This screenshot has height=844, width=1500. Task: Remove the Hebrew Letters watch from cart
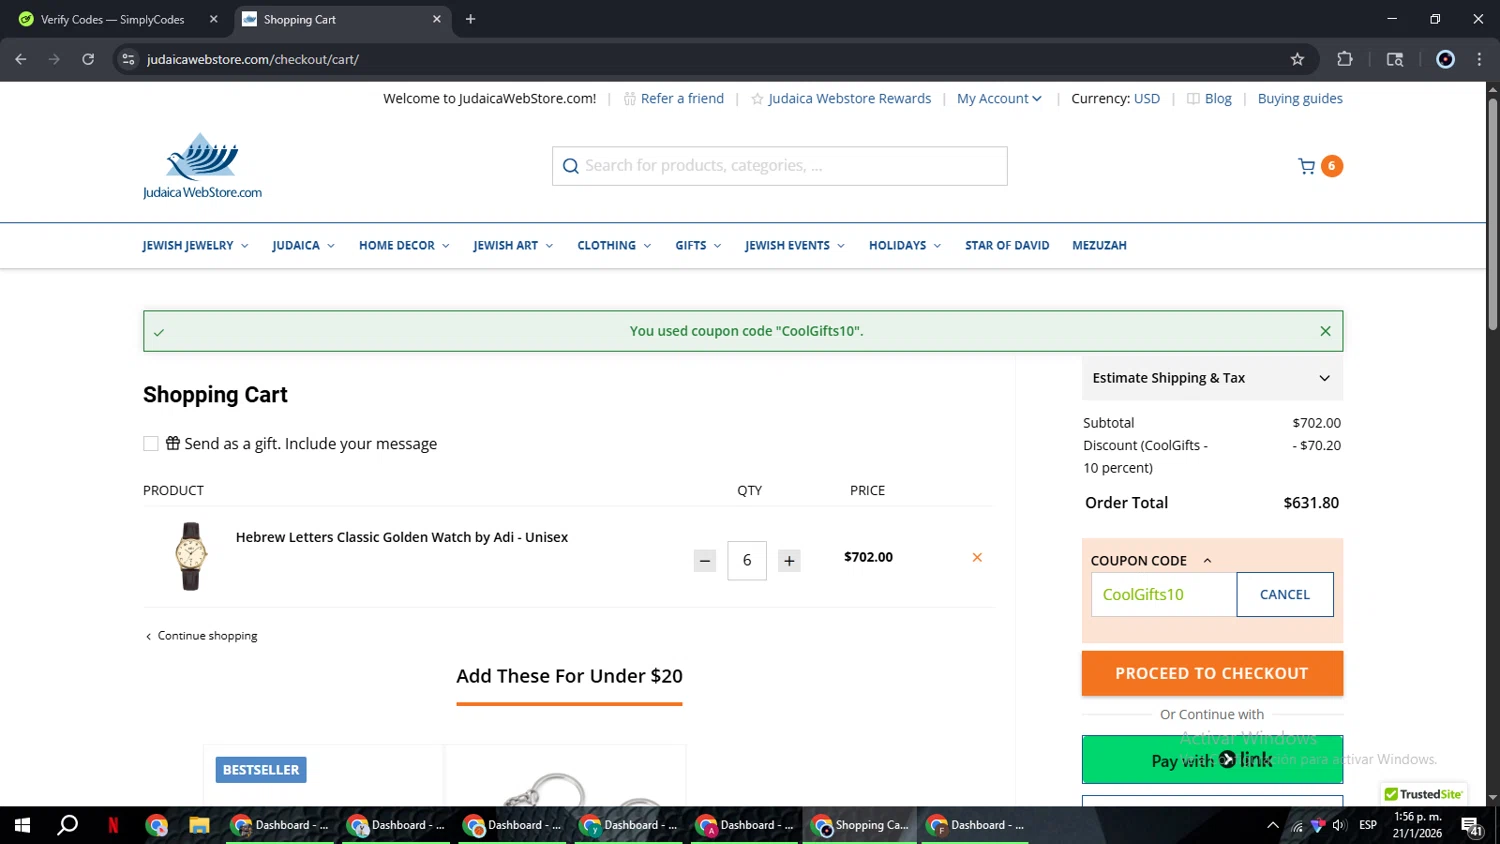point(977,557)
